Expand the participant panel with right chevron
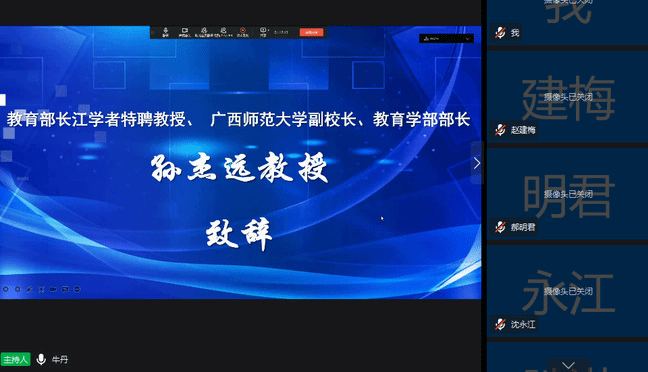 [x=477, y=163]
